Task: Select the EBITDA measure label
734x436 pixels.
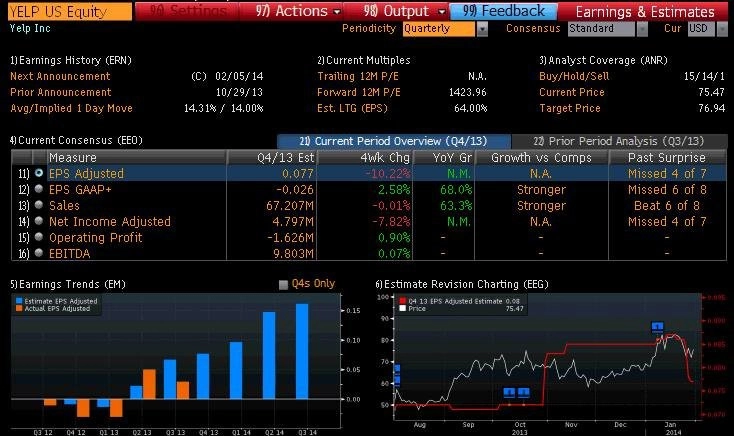Action: [69, 254]
